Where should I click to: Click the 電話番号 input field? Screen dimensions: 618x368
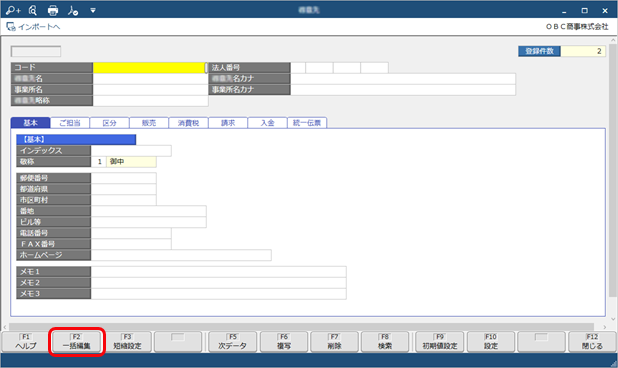coord(131,233)
